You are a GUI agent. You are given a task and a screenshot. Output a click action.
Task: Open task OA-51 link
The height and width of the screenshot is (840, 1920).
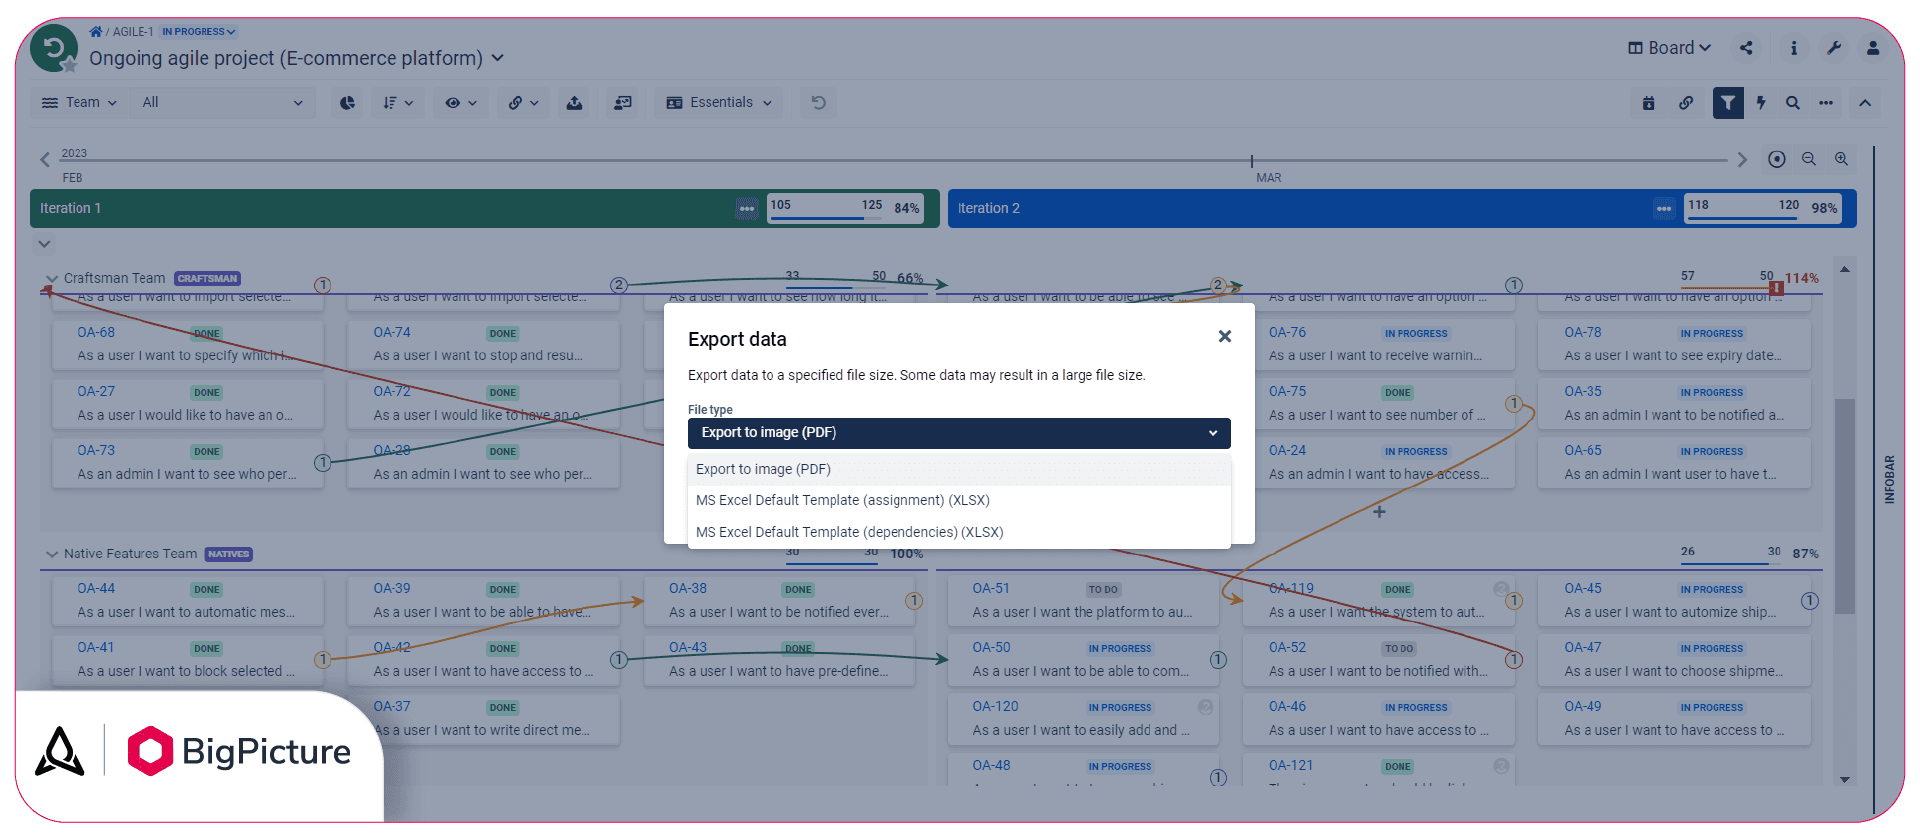pyautogui.click(x=991, y=588)
